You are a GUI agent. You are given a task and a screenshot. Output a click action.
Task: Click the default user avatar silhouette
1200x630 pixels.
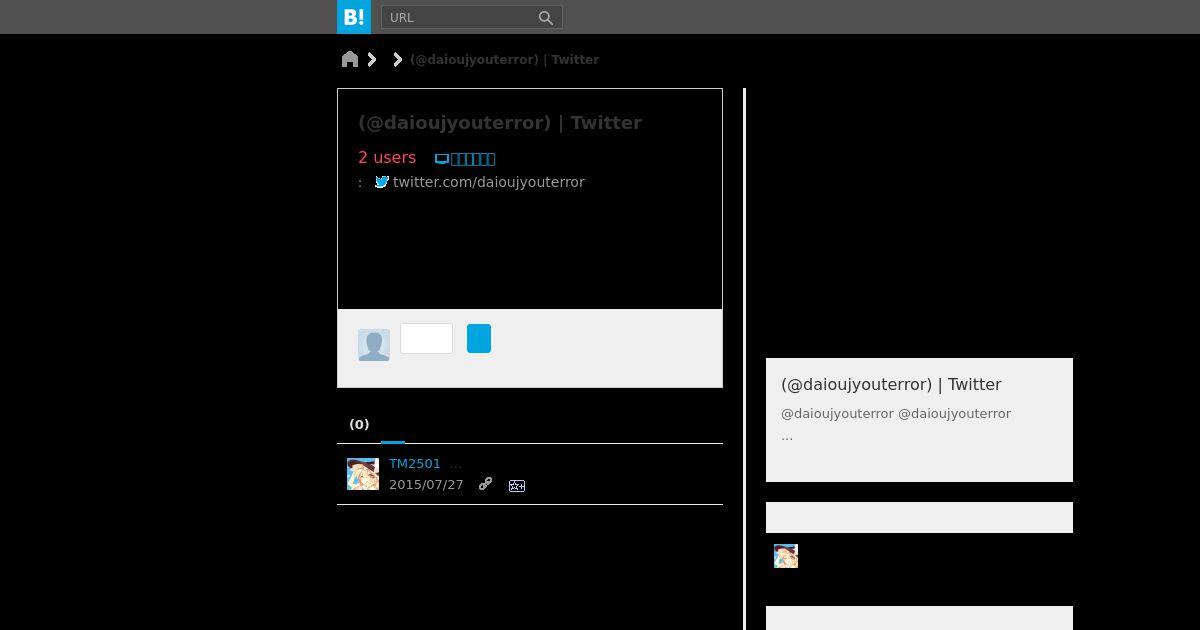pyautogui.click(x=374, y=345)
